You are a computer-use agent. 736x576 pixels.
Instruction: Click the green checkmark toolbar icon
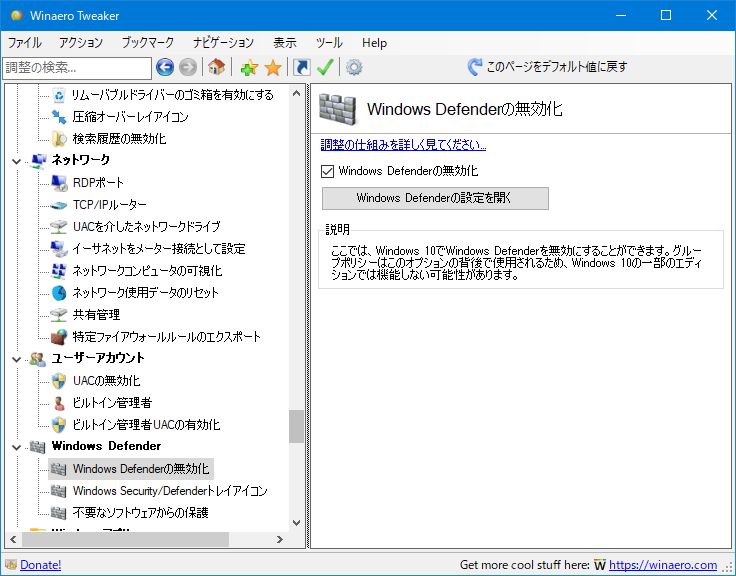[325, 67]
